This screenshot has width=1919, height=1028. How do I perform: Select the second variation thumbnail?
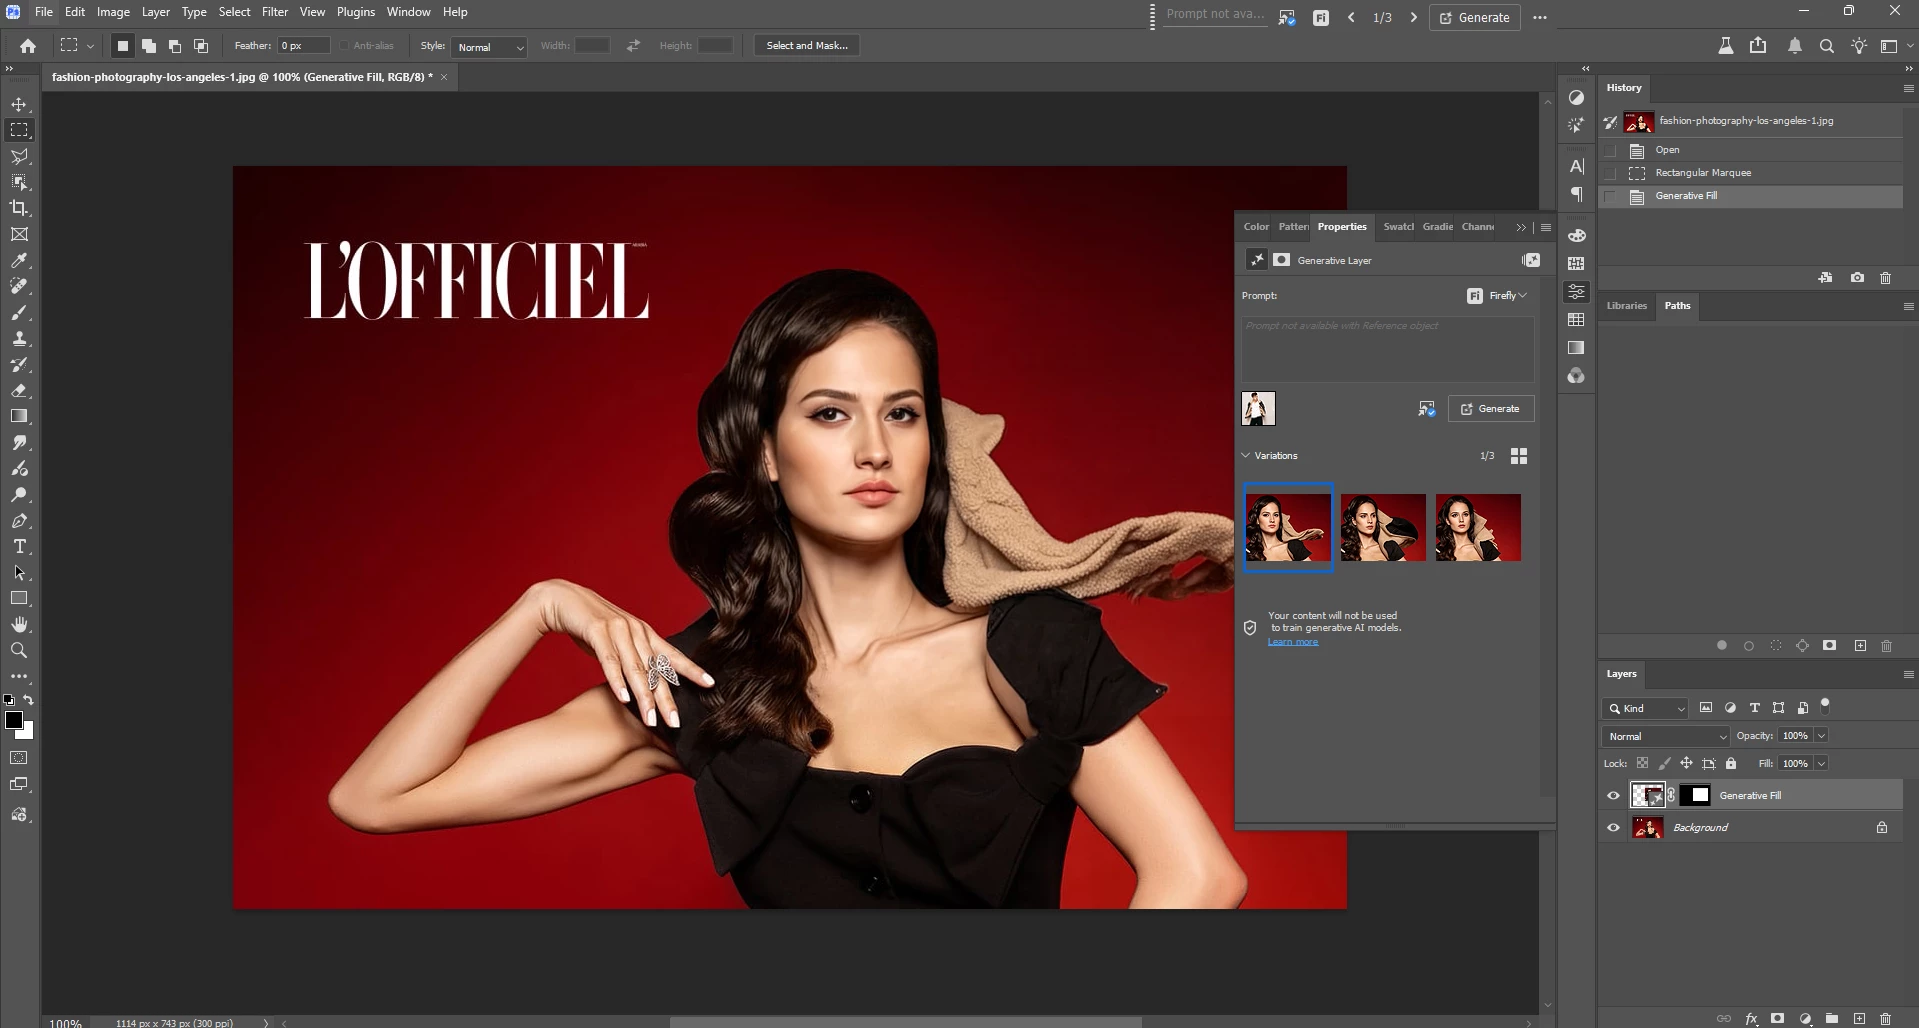(1383, 528)
